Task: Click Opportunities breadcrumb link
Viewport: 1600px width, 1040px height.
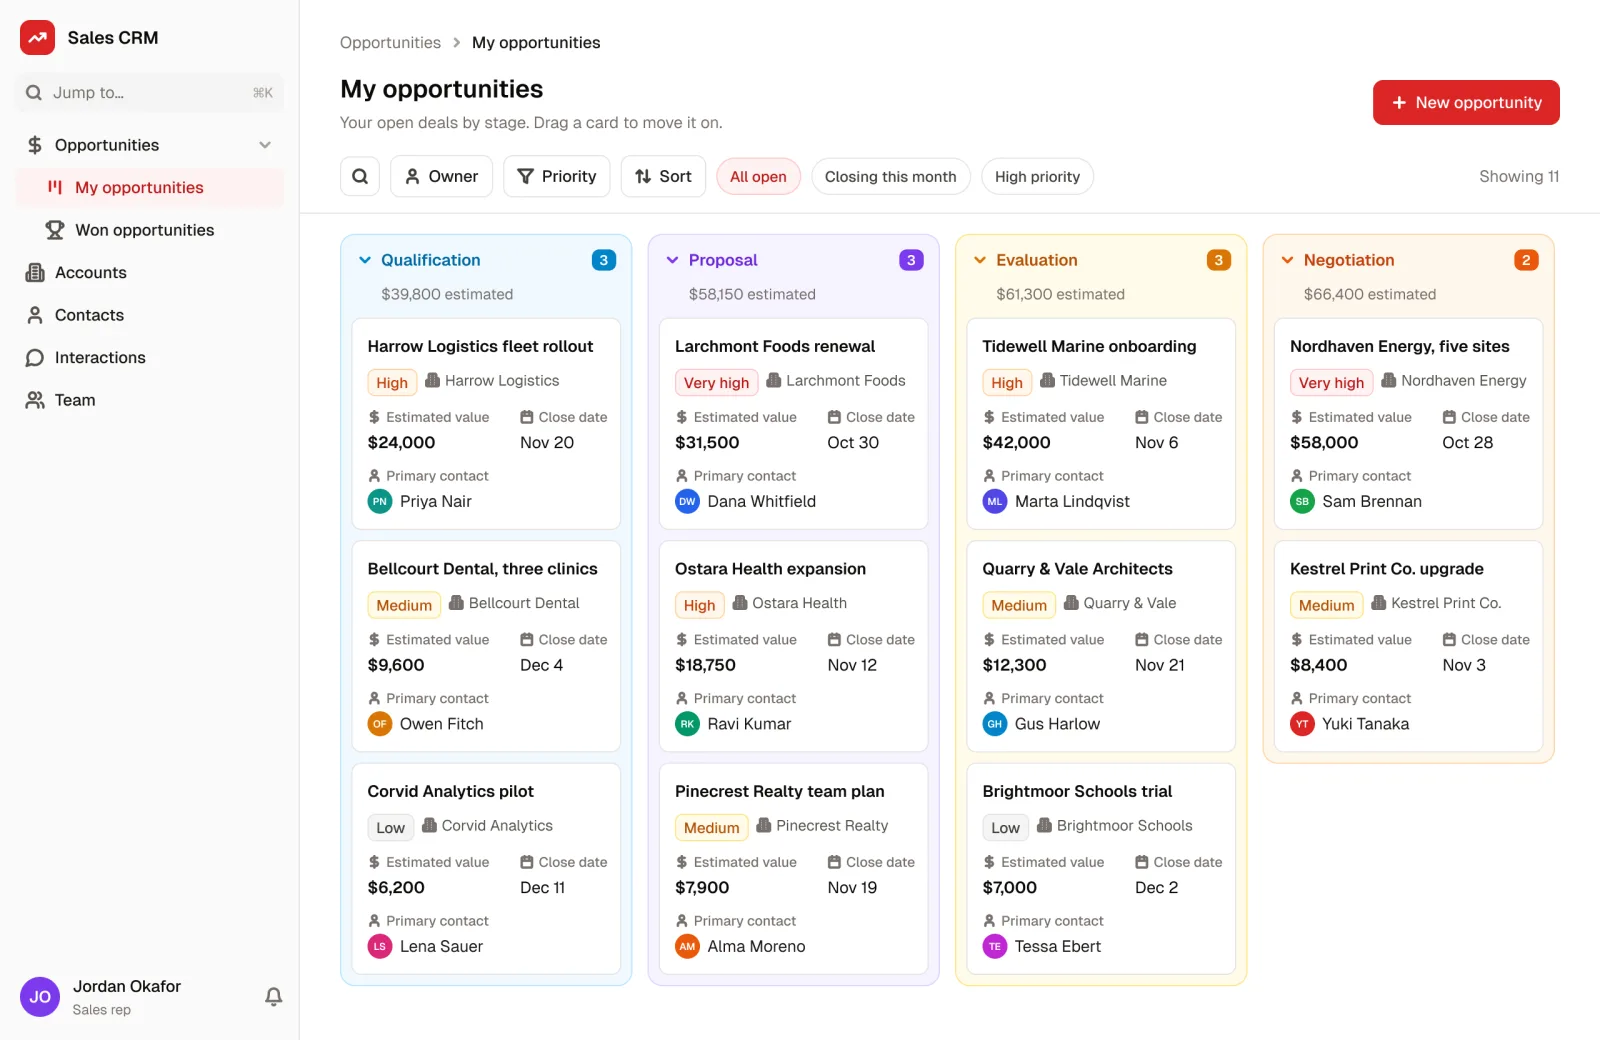Action: [x=390, y=42]
